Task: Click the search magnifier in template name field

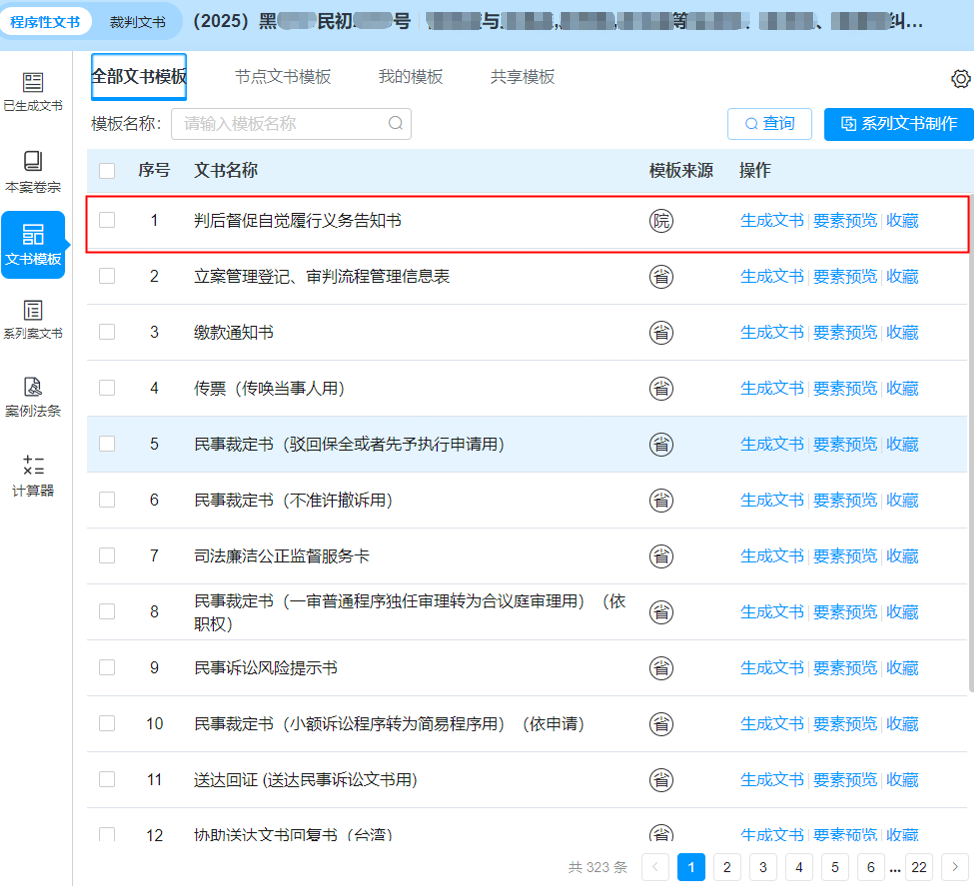Action: coord(395,124)
